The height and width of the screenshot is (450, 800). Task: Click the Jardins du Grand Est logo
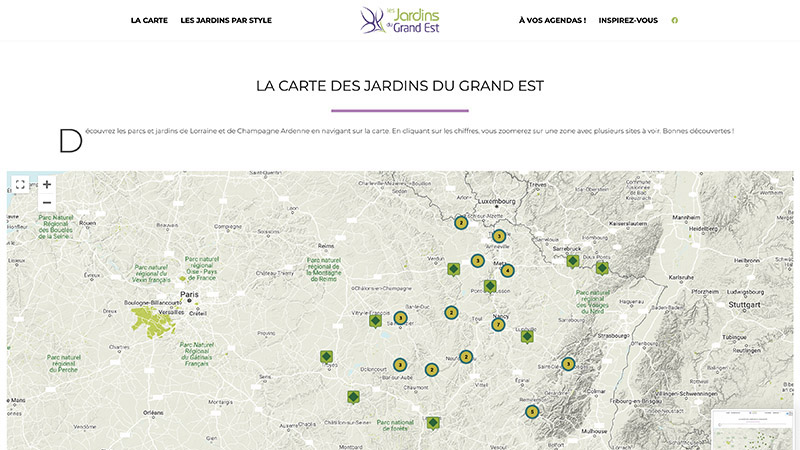[x=400, y=20]
